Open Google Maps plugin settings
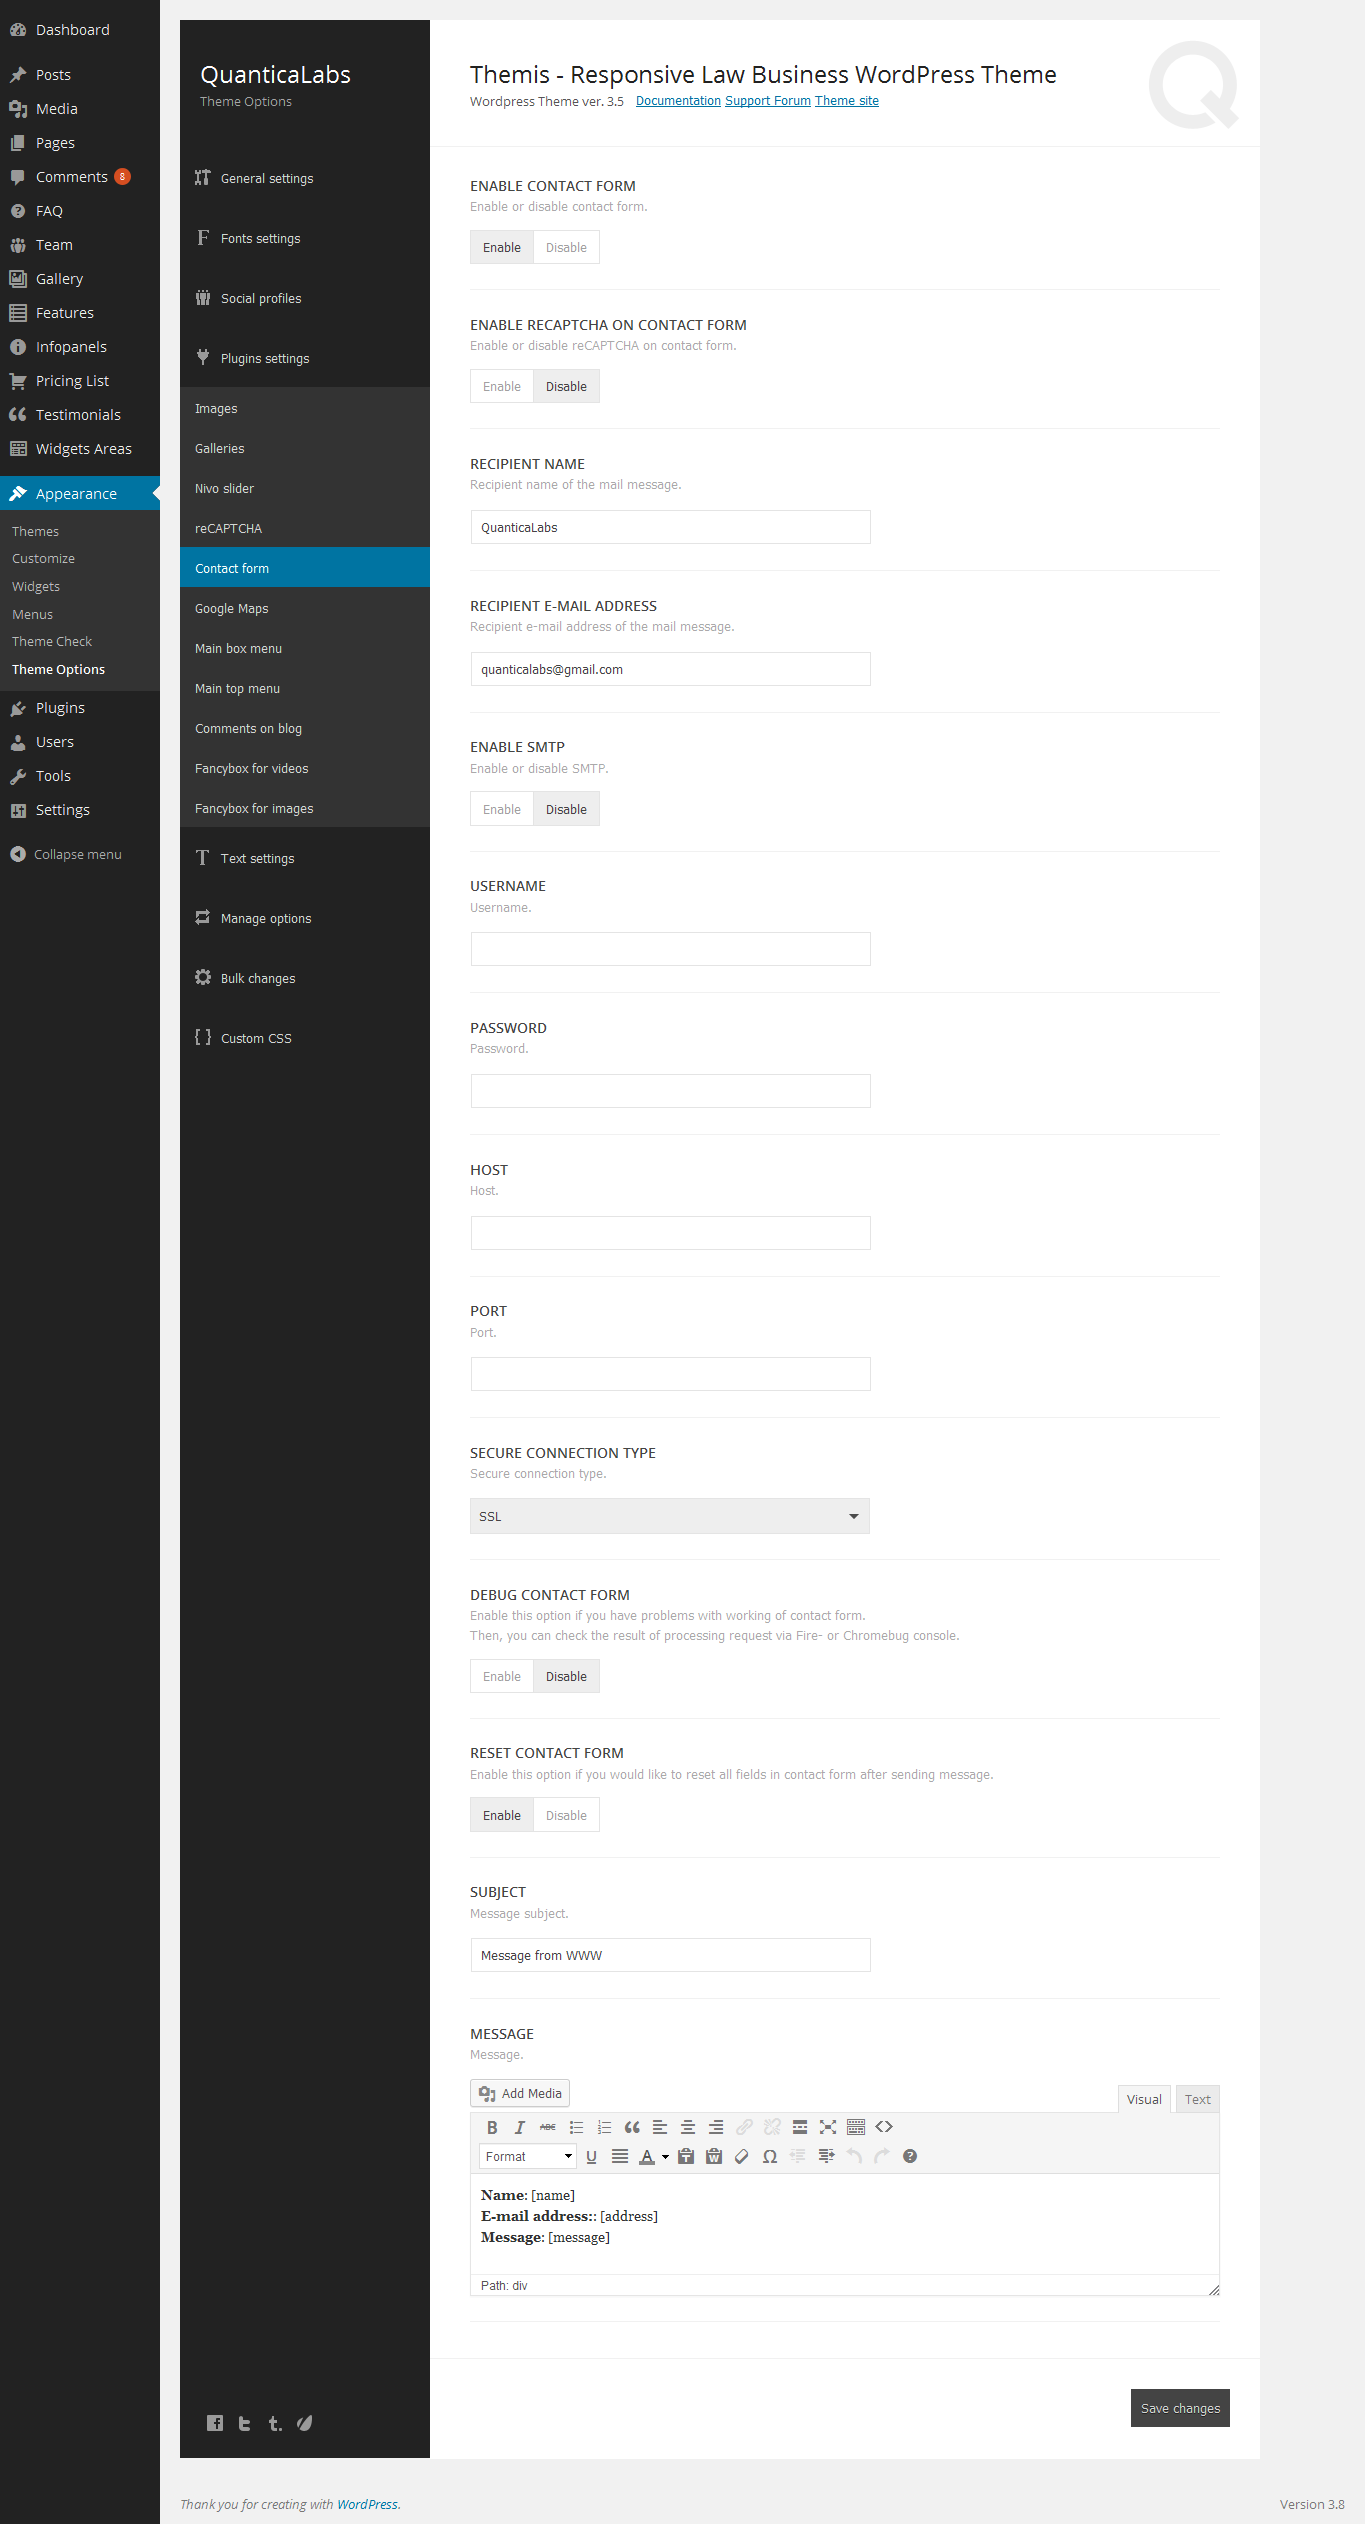1365x2524 pixels. [x=305, y=608]
